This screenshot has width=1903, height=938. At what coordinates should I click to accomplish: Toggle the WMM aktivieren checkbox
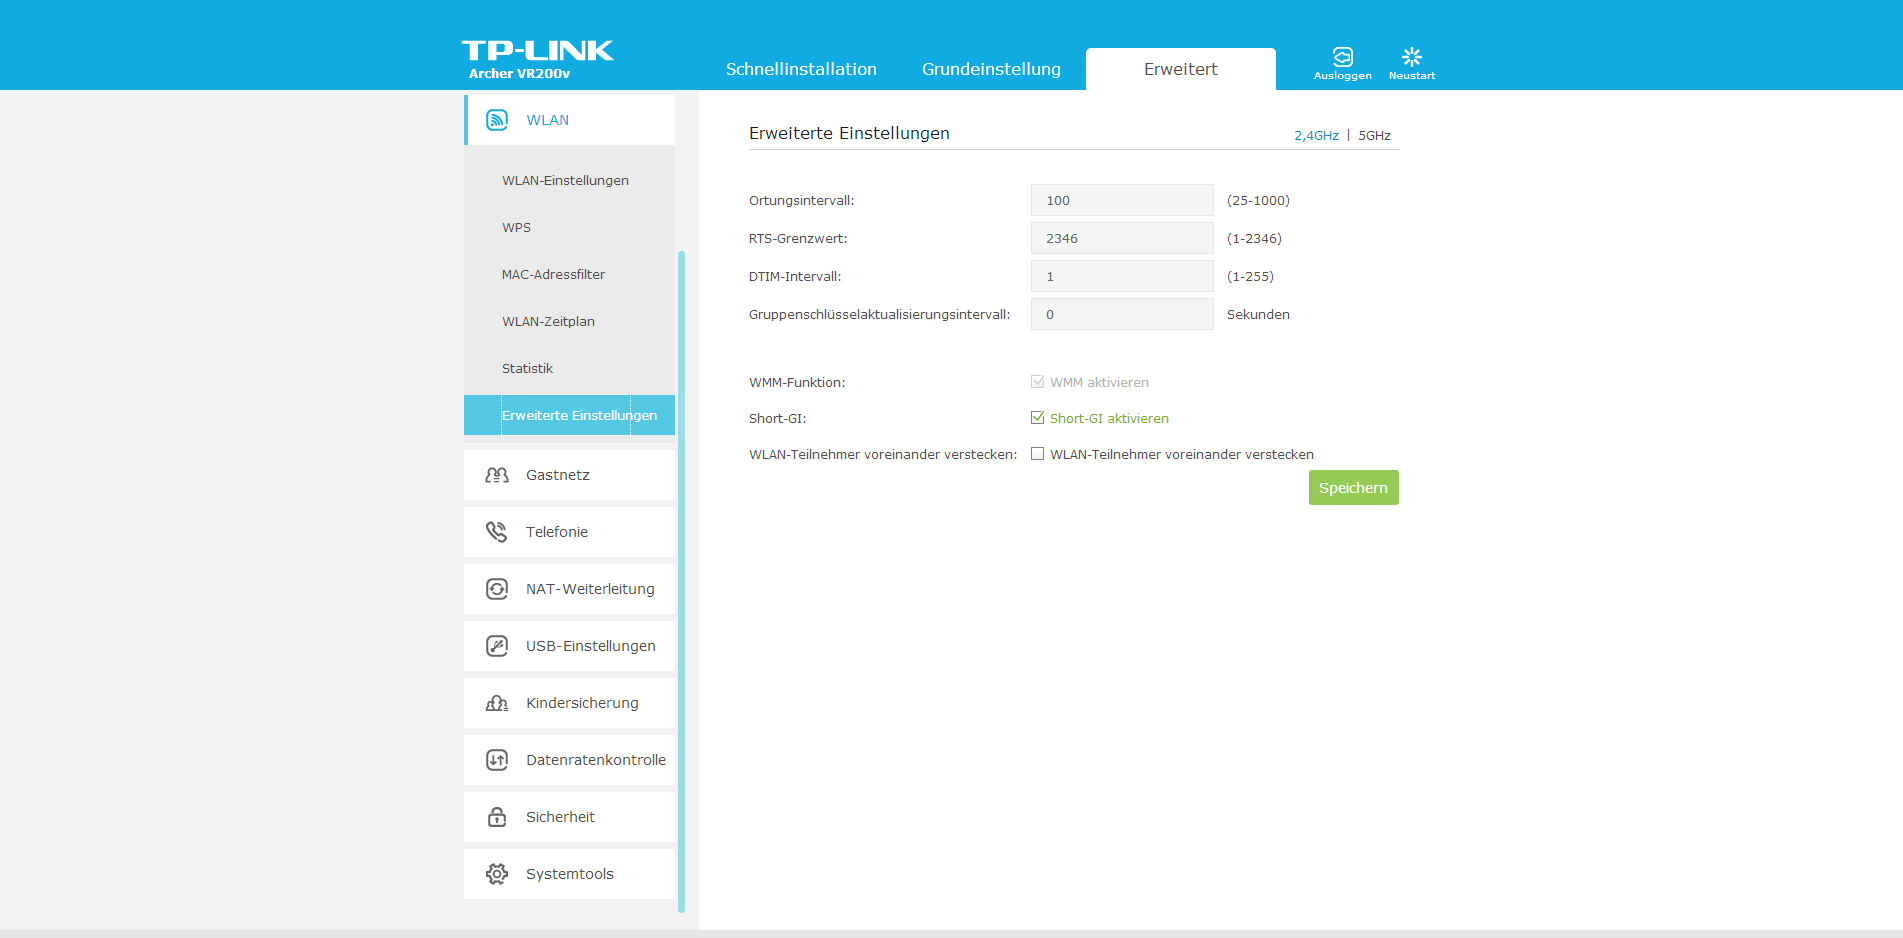pos(1038,382)
